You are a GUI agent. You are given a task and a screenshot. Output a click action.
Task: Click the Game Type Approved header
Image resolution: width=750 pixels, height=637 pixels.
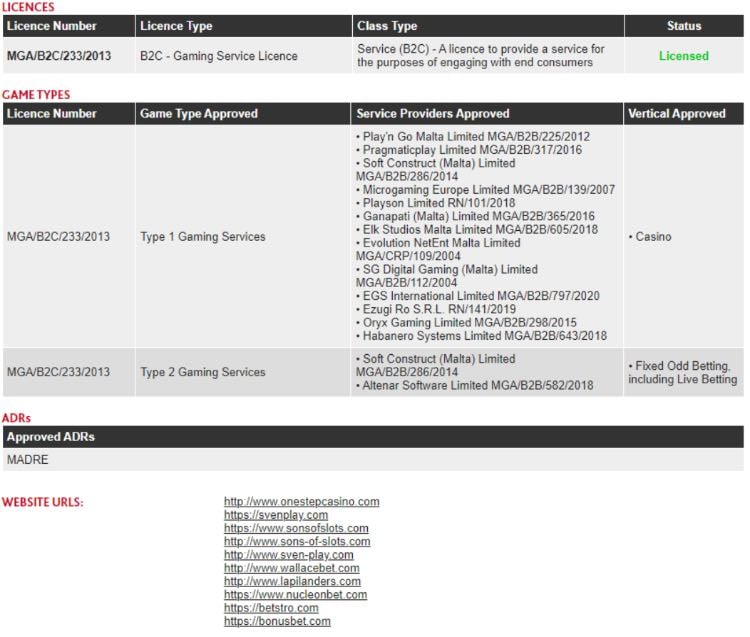(x=243, y=113)
